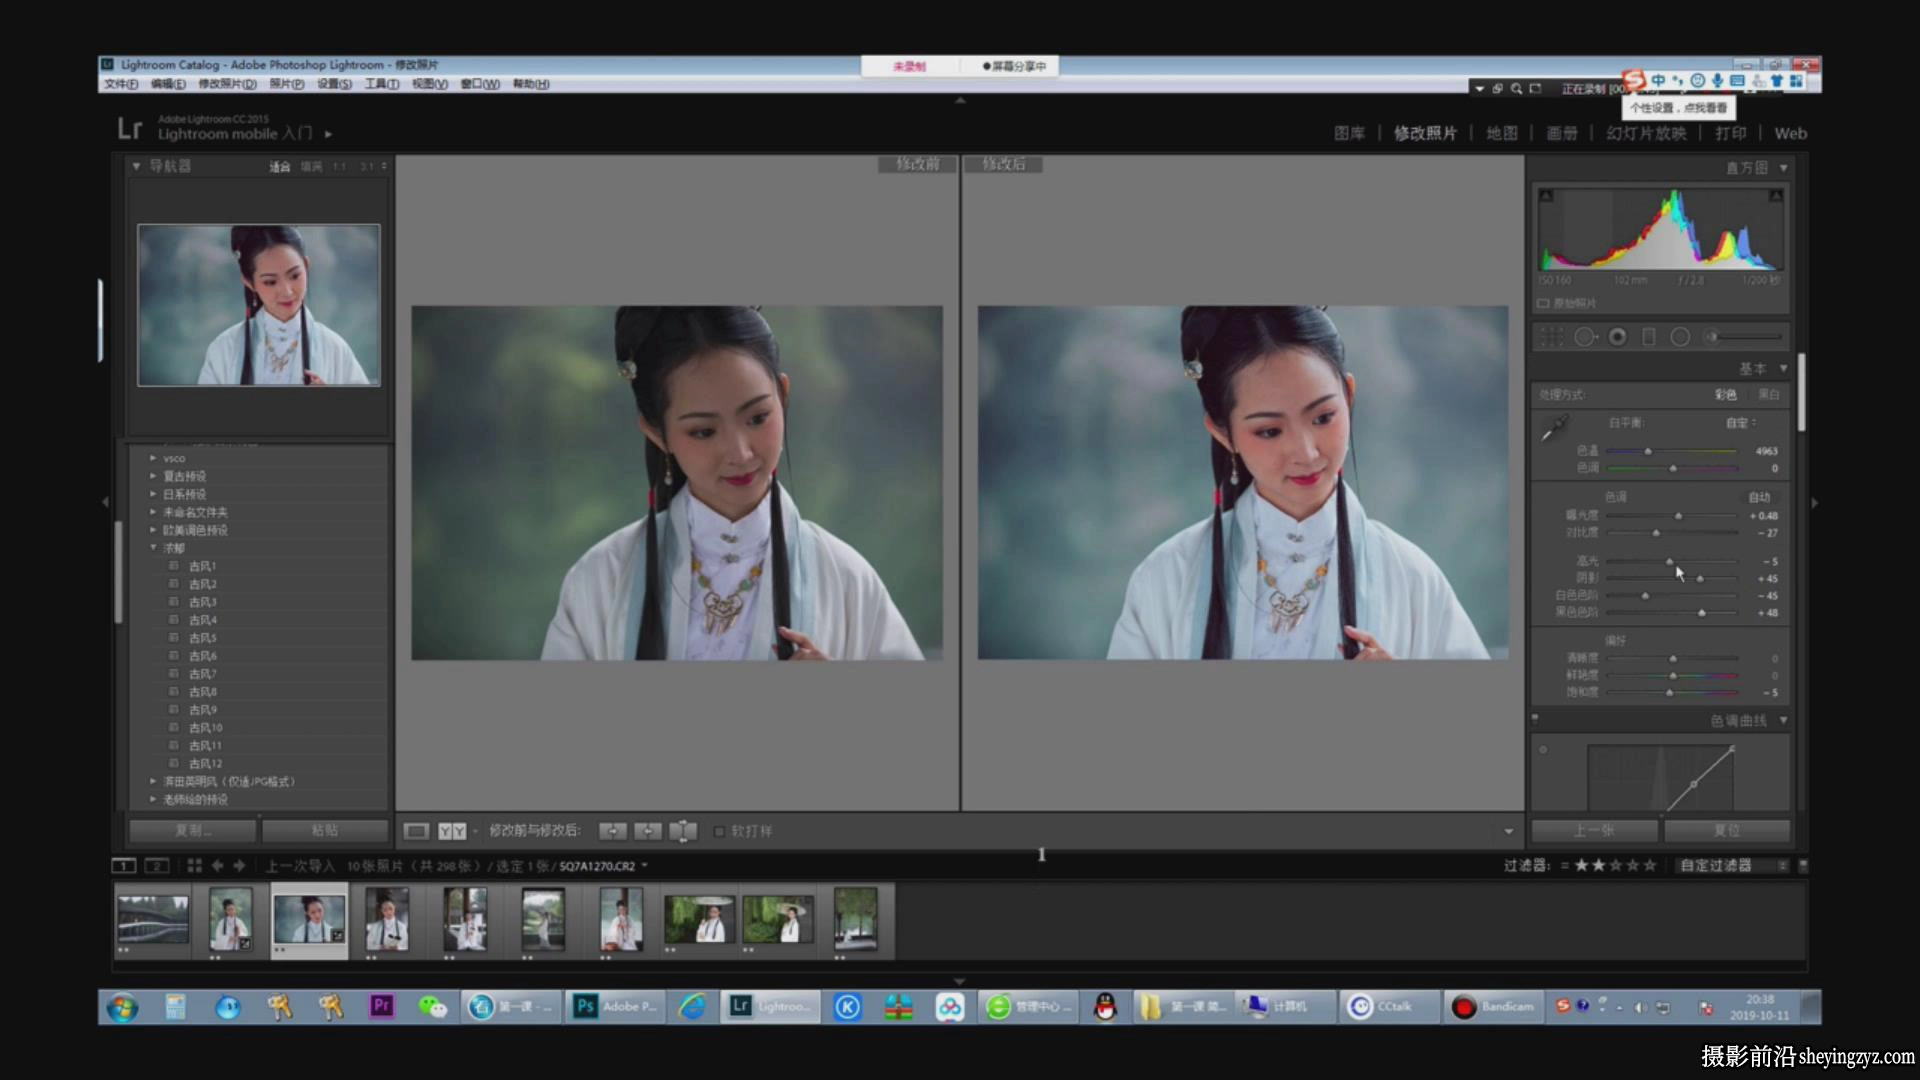
Task: Copy after settings to before icon
Action: click(648, 831)
